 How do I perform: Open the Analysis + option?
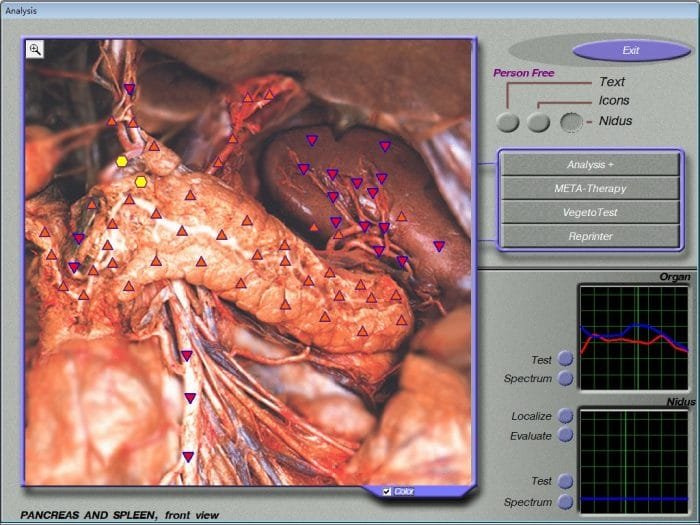(x=590, y=165)
